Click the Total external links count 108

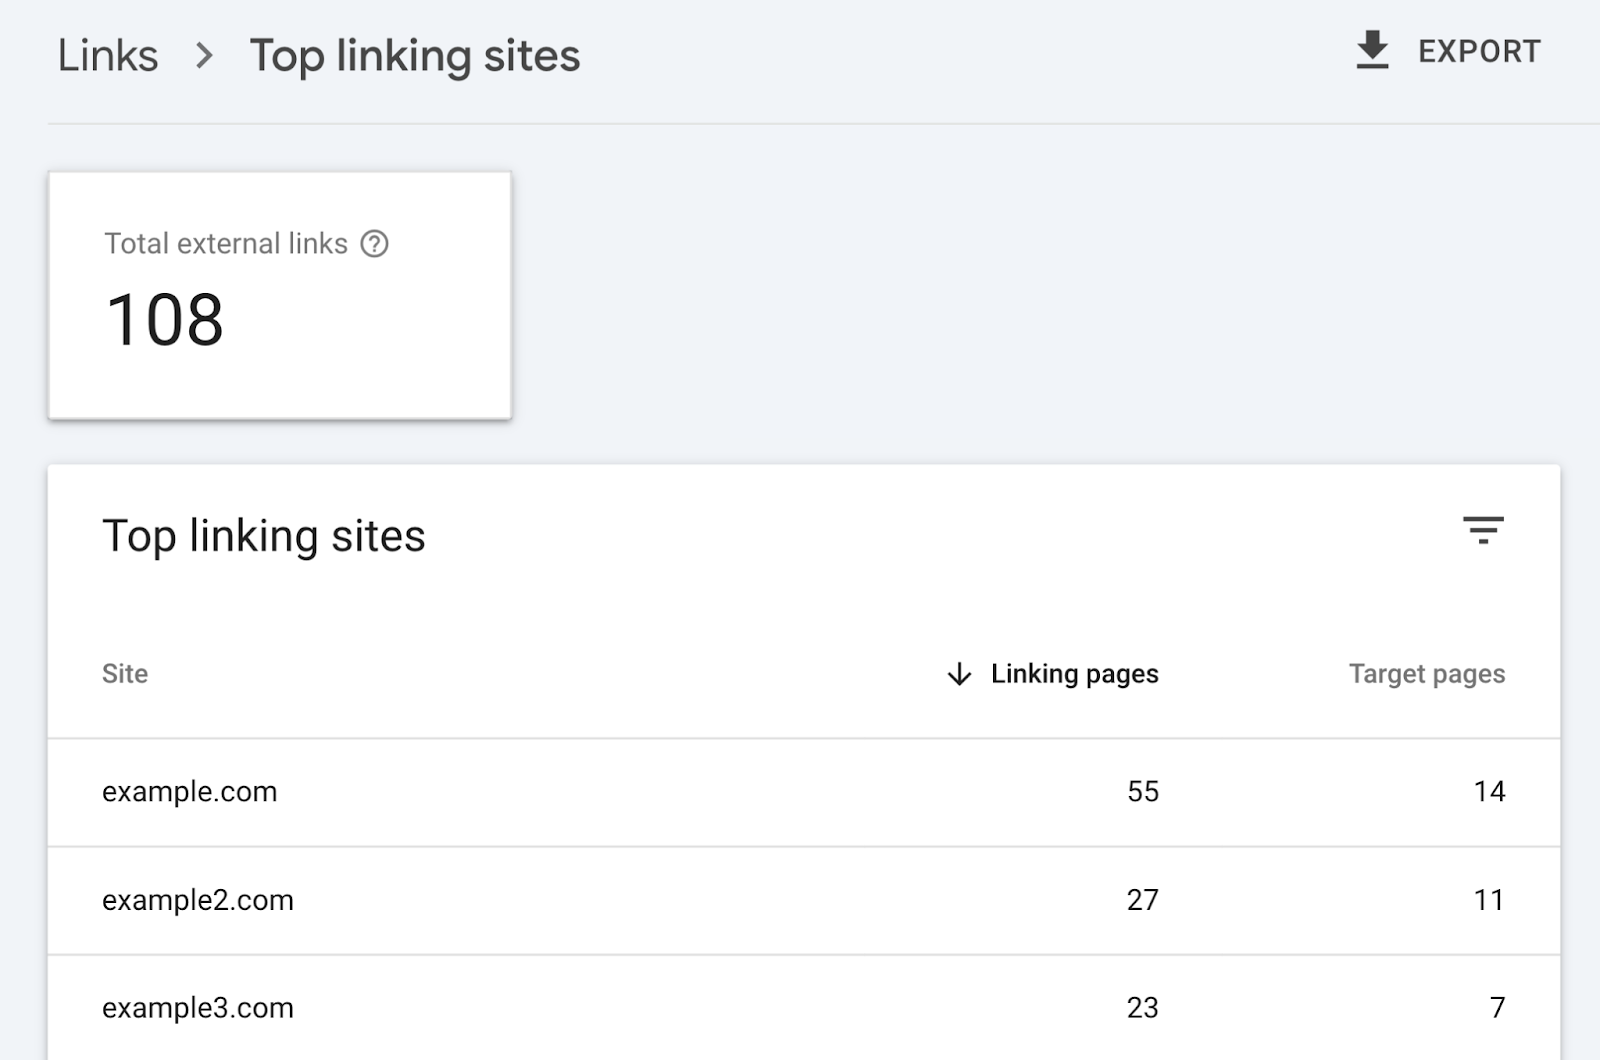(x=166, y=319)
